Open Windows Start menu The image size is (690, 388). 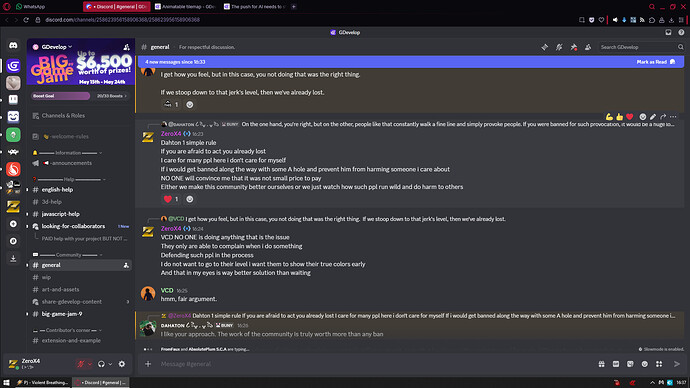[6, 382]
